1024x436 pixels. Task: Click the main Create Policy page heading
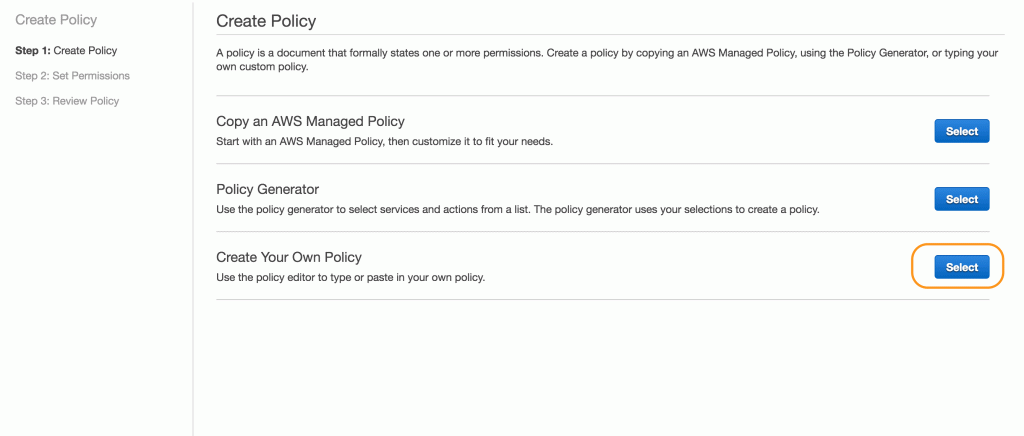(266, 22)
